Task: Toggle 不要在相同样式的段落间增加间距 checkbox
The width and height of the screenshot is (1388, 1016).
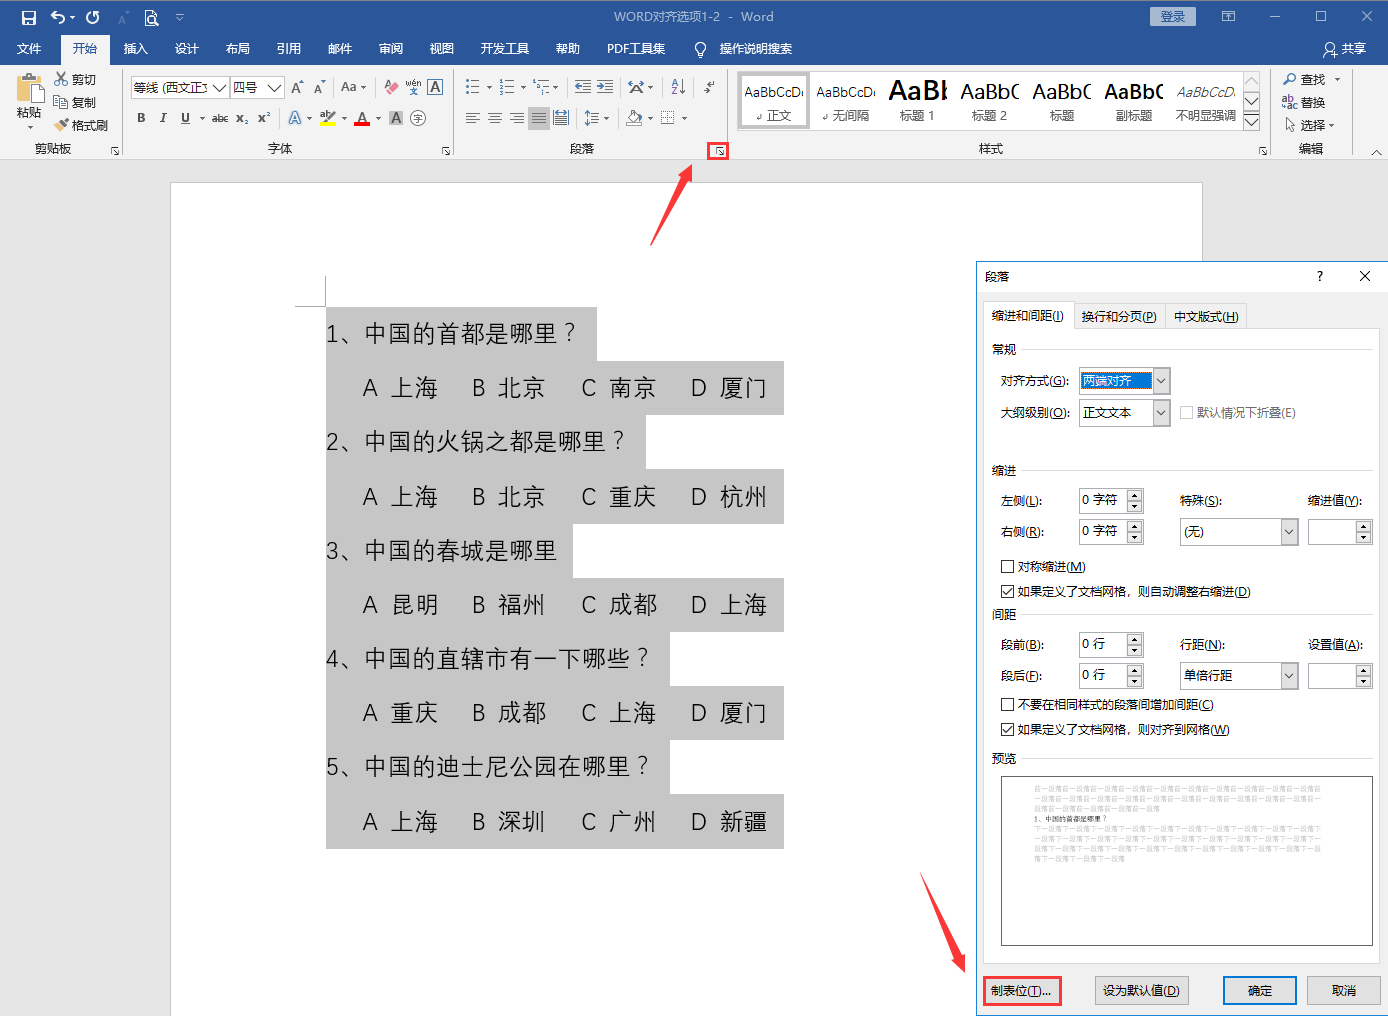Action: 1008,704
